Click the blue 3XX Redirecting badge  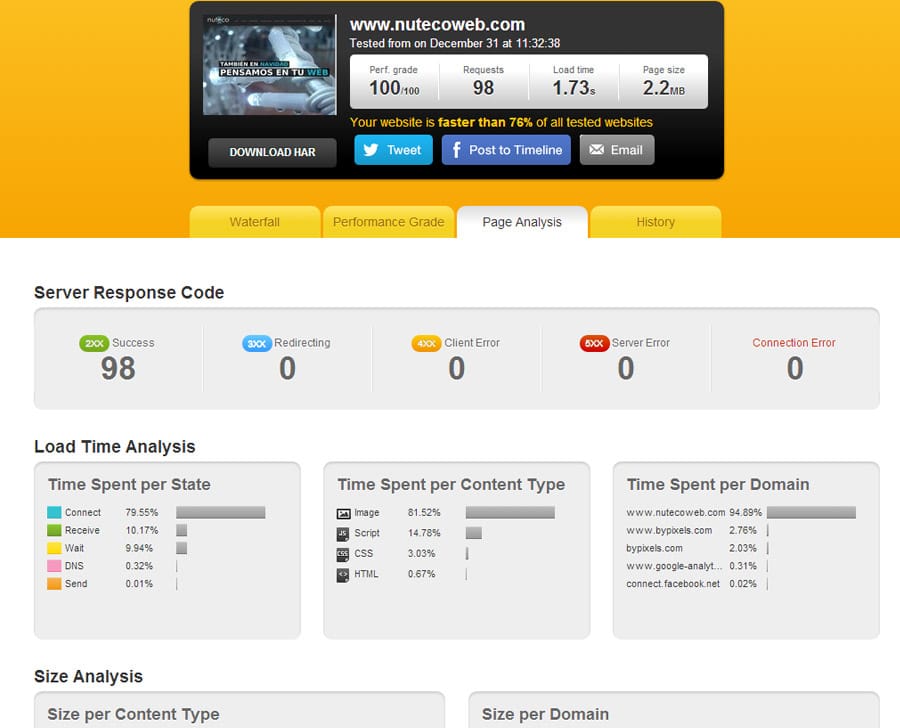257,343
